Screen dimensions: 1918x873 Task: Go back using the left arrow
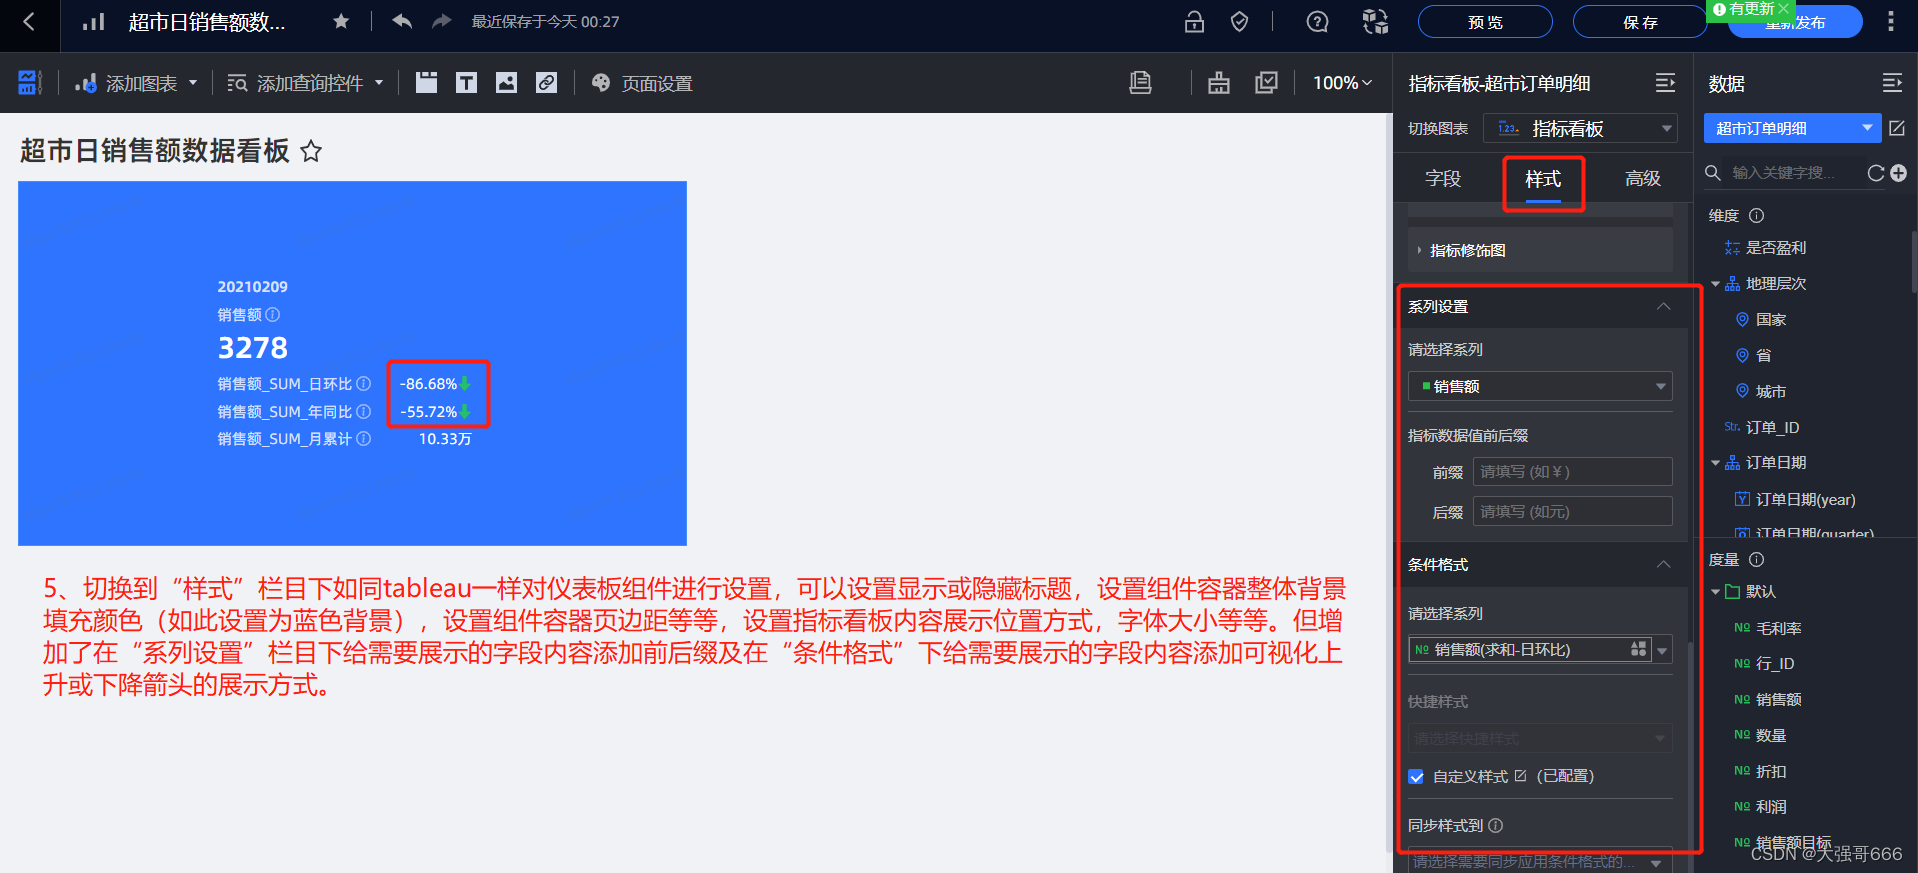pyautogui.click(x=29, y=21)
